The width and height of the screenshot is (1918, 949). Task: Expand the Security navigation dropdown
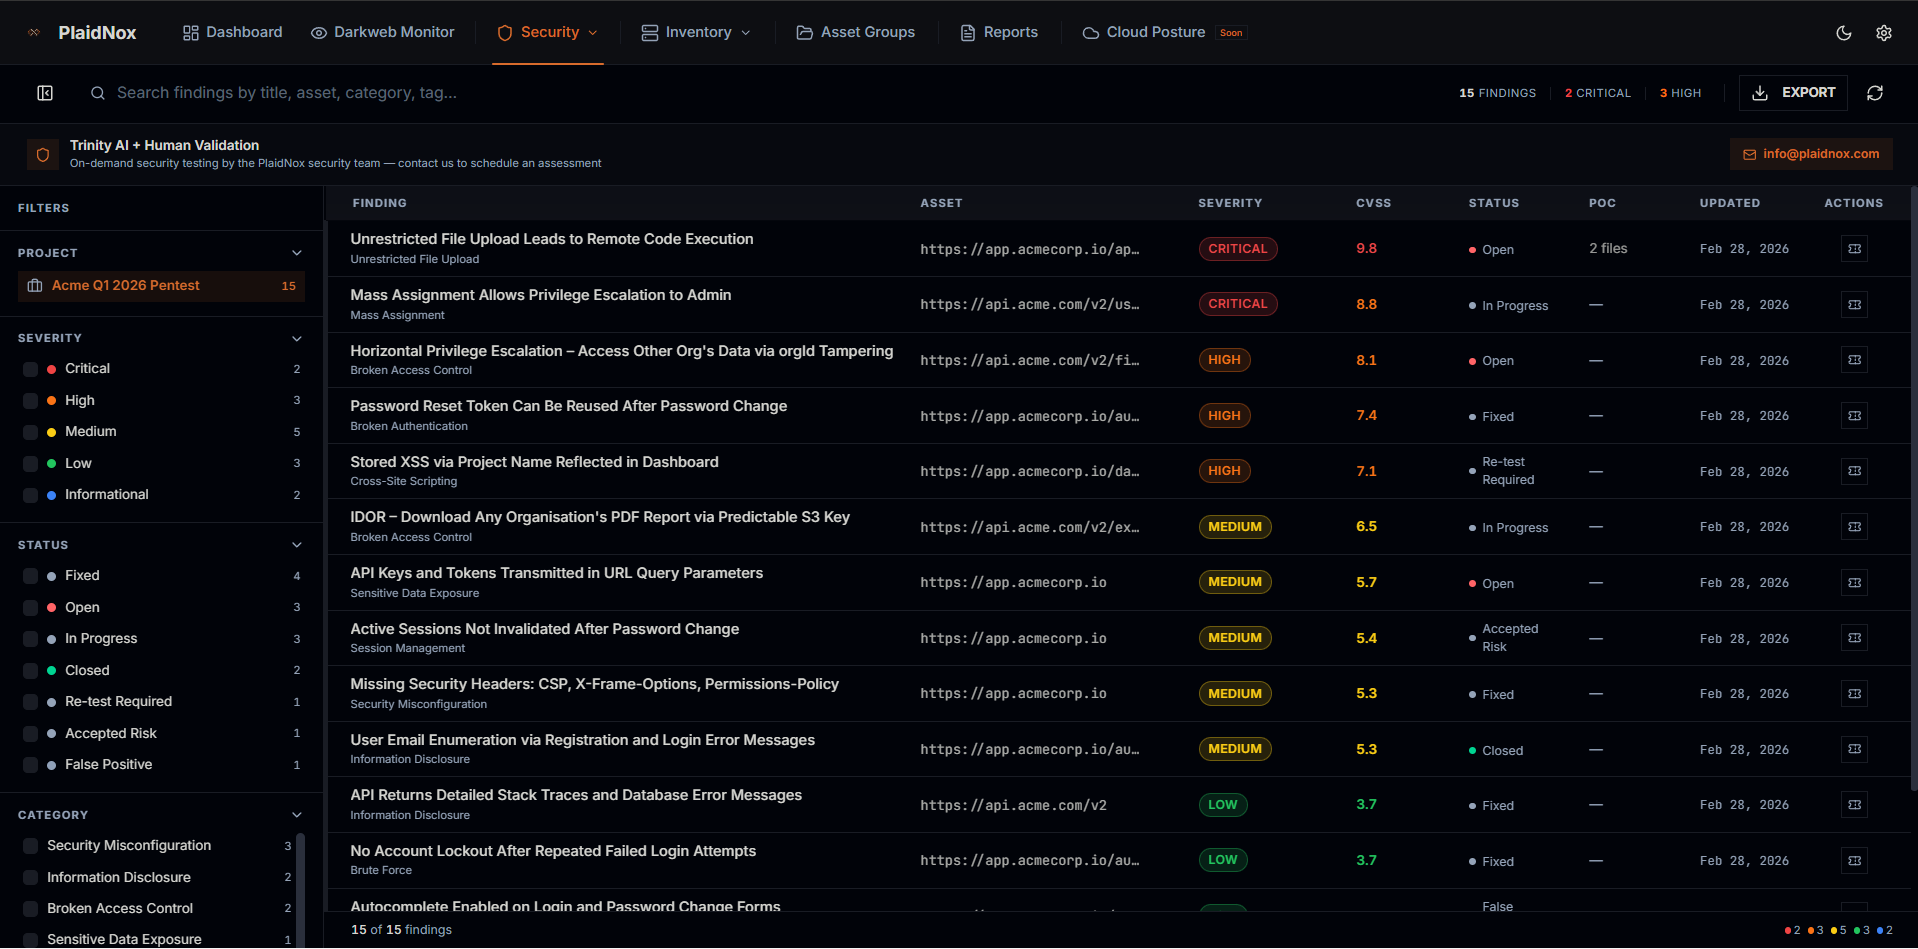click(x=548, y=33)
